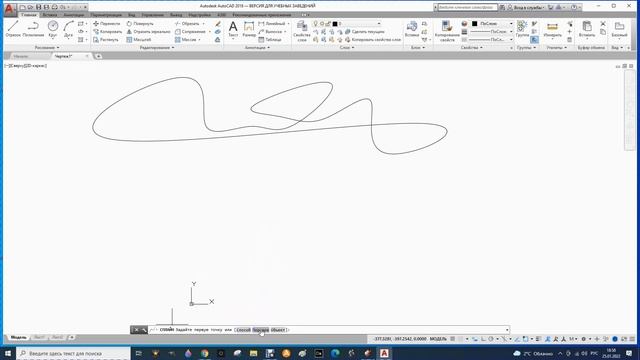
Task: Expand the Аннотации panel
Action: click(x=257, y=48)
